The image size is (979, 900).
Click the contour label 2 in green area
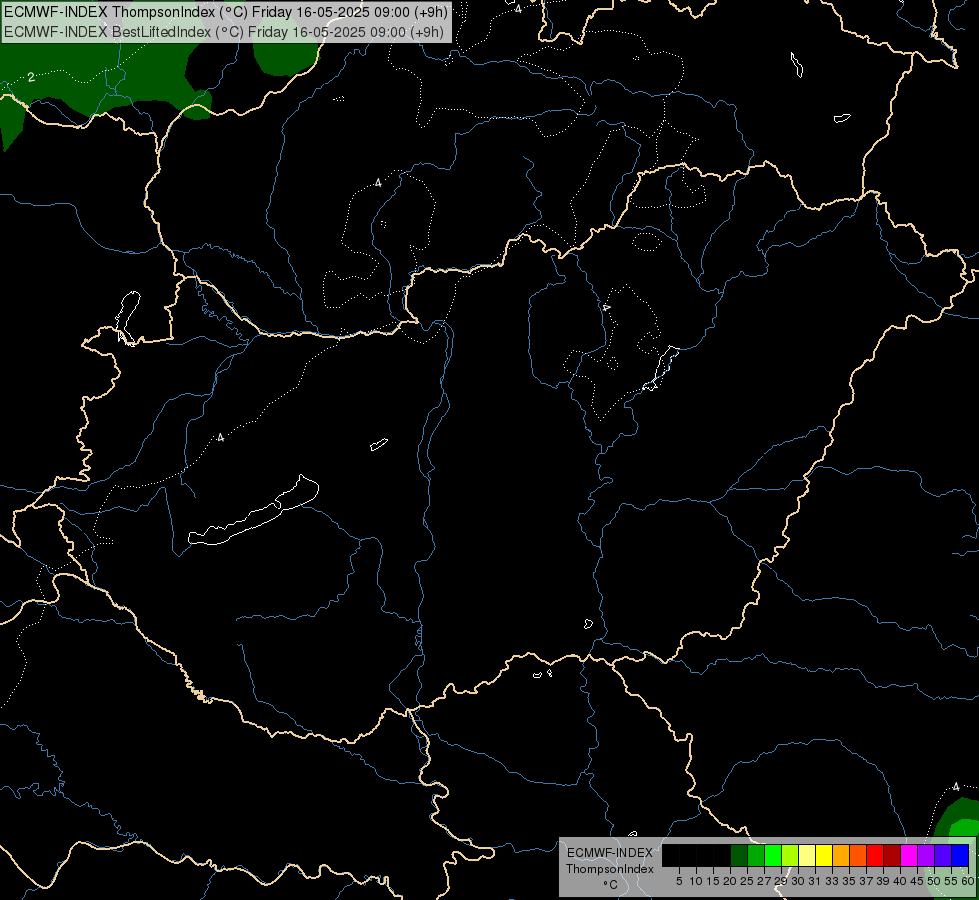pos(31,77)
